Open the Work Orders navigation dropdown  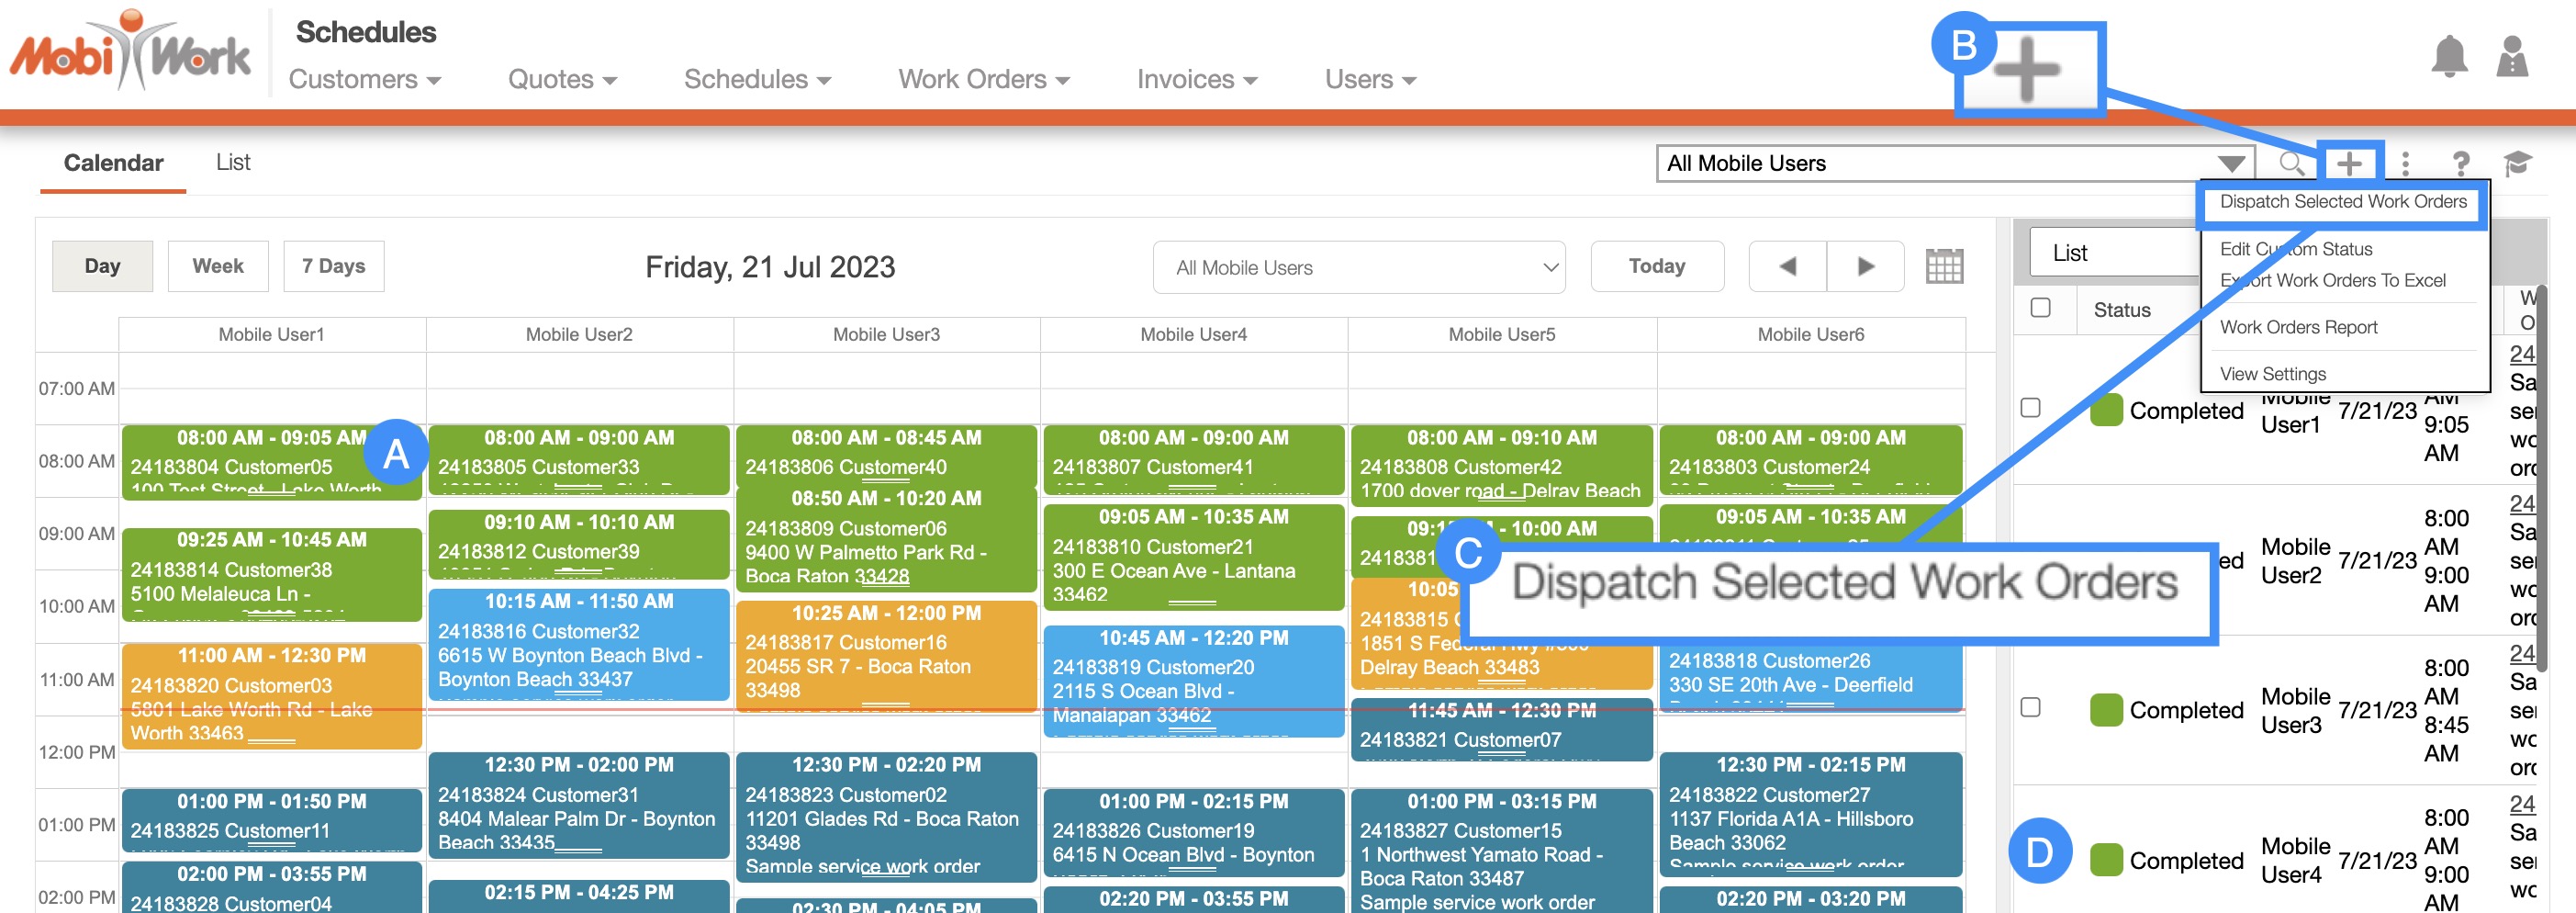983,79
